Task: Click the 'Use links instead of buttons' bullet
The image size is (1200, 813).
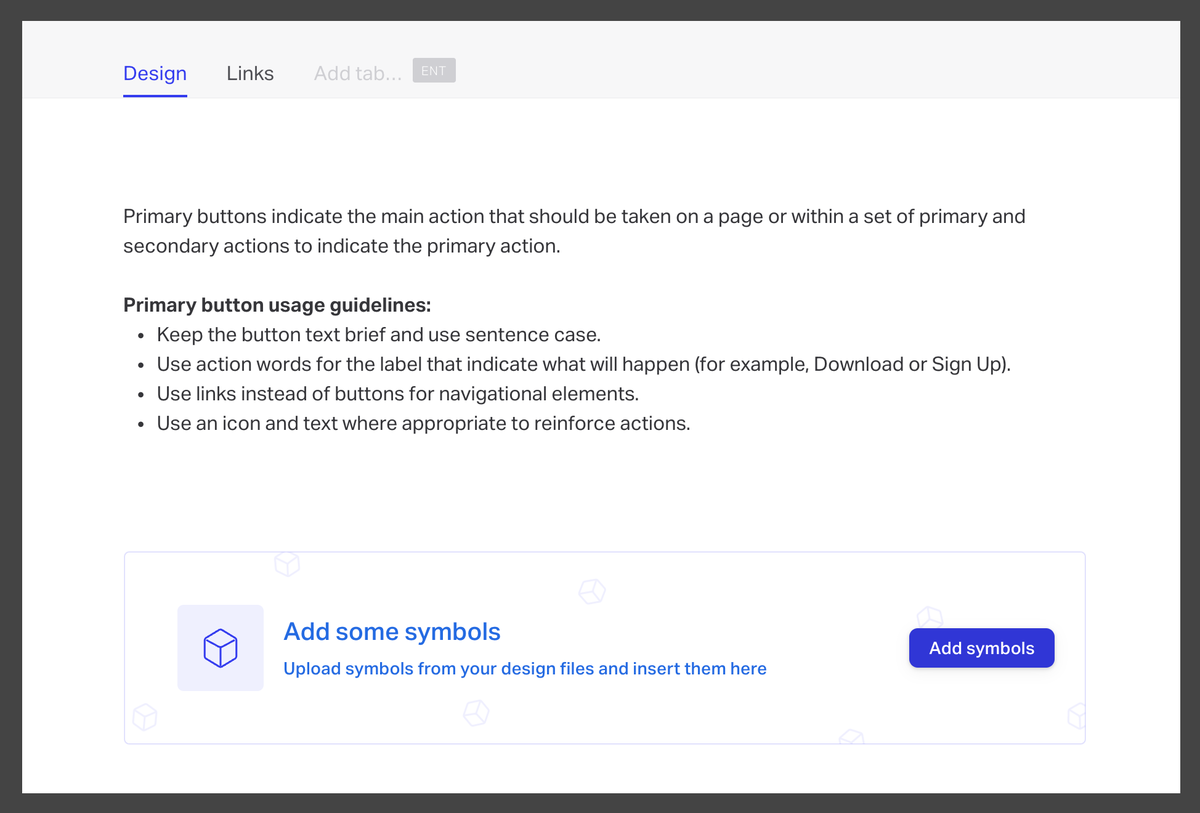Action: tap(397, 394)
